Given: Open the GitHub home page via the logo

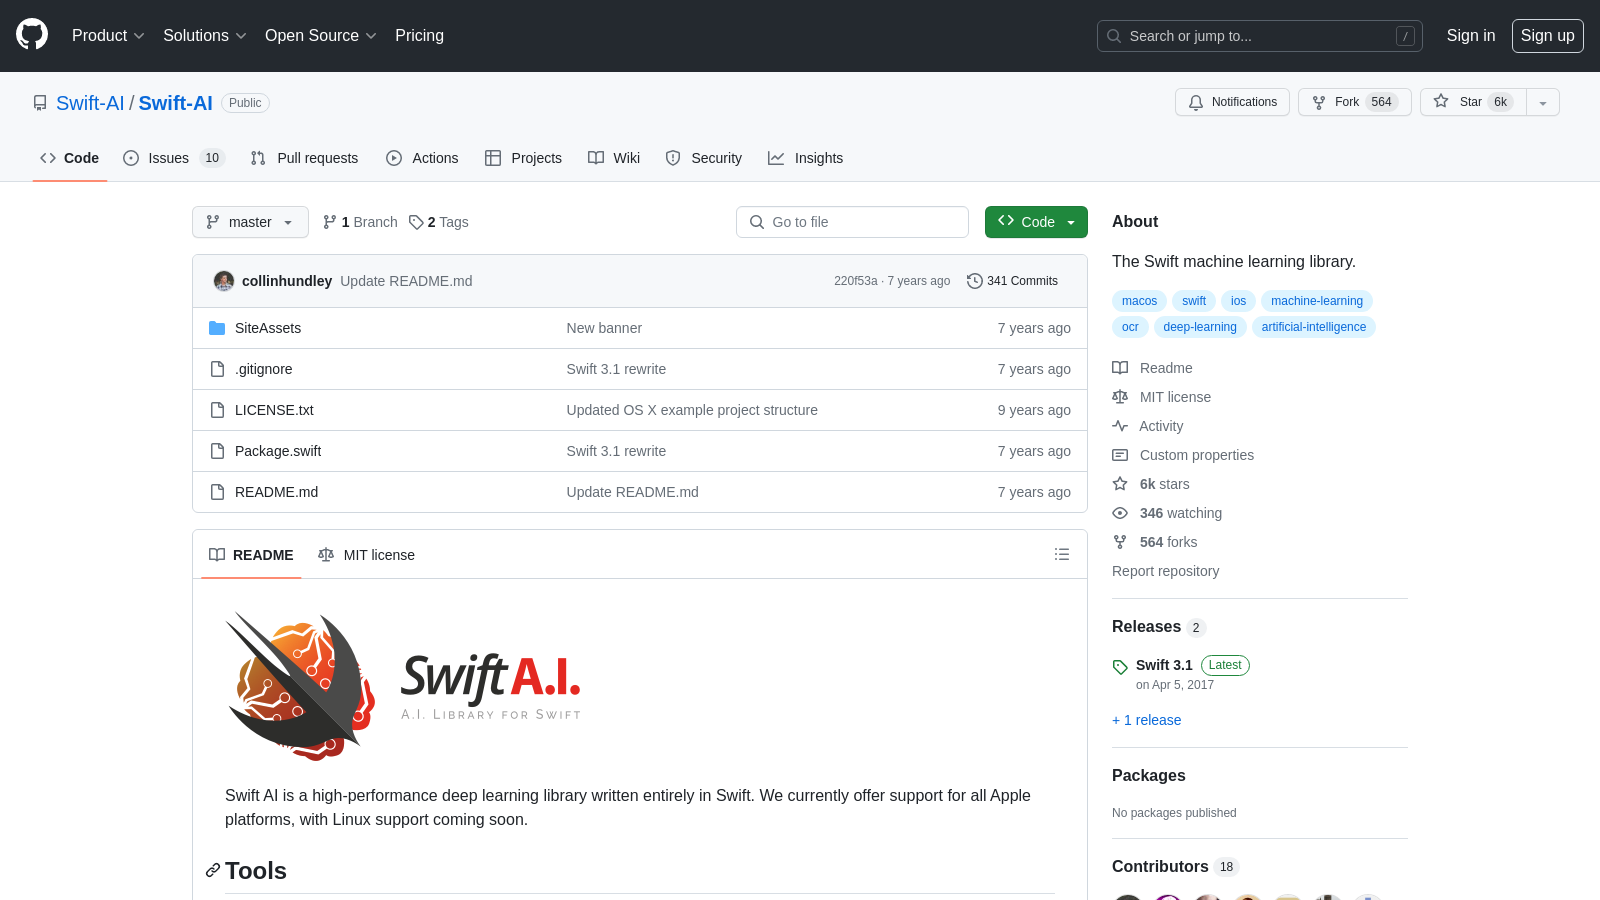Looking at the screenshot, I should tap(32, 34).
